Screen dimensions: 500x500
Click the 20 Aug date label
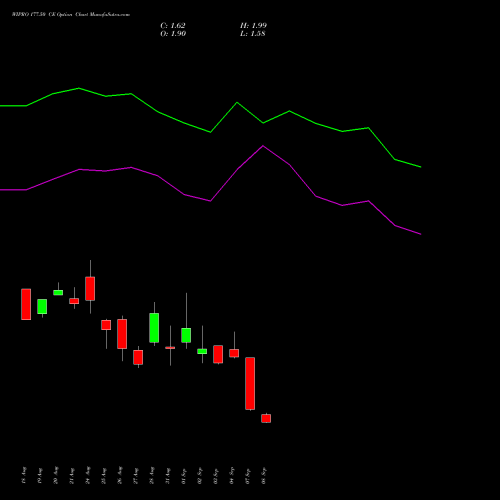(x=56, y=476)
